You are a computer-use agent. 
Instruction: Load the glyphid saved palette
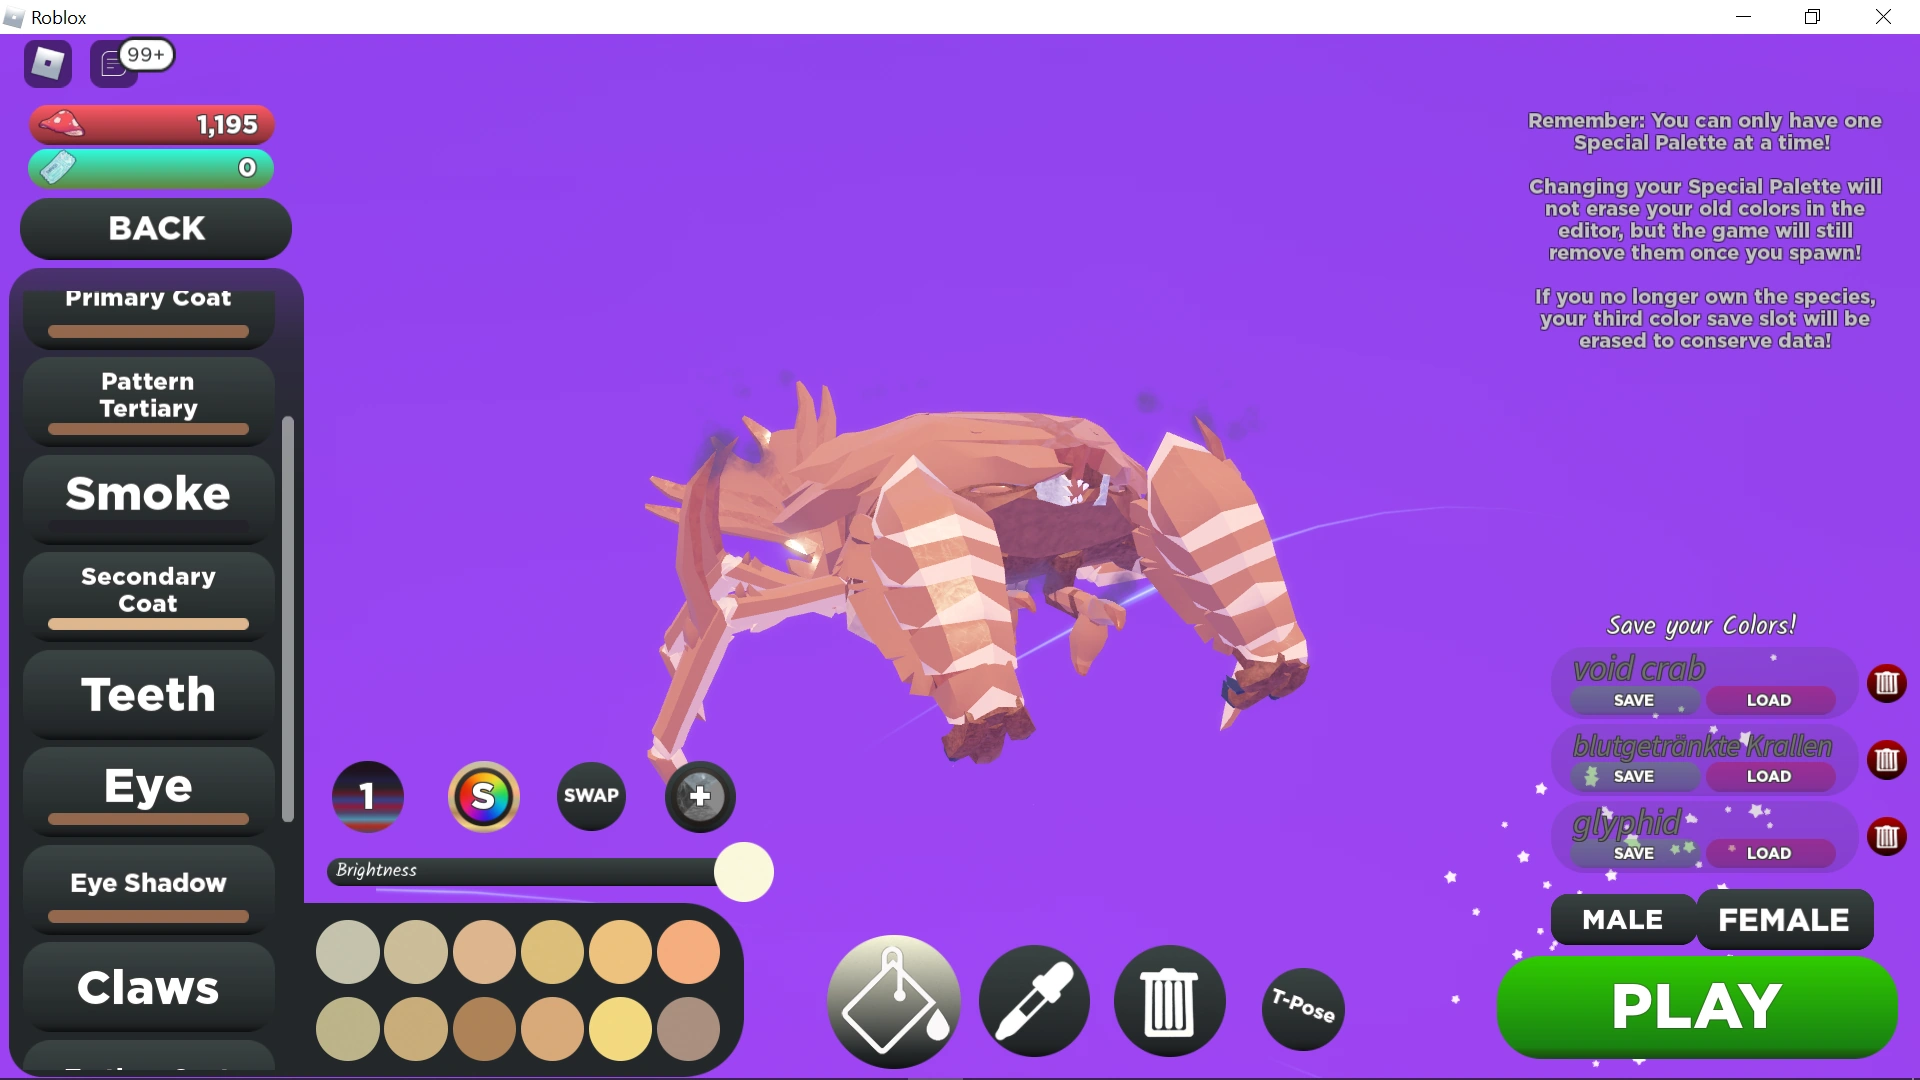pos(1770,853)
